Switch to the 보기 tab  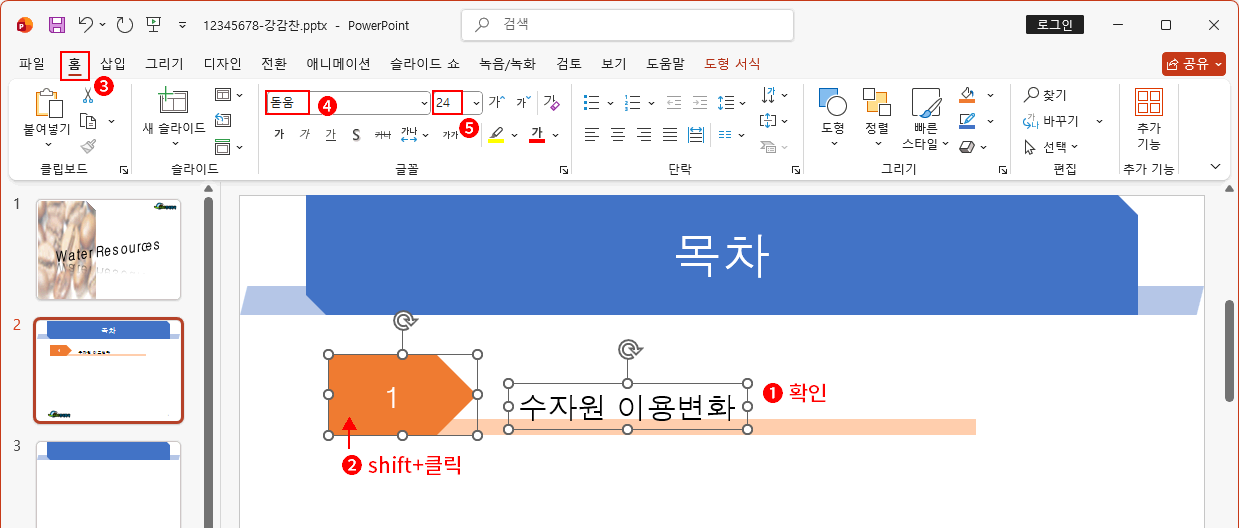pos(614,64)
